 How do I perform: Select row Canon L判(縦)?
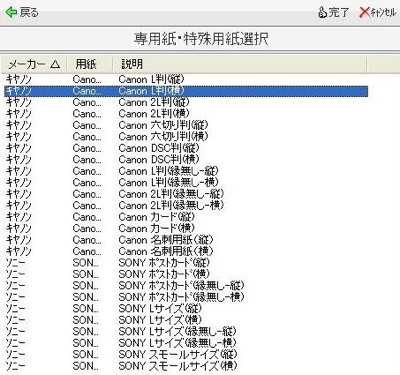pos(186,79)
